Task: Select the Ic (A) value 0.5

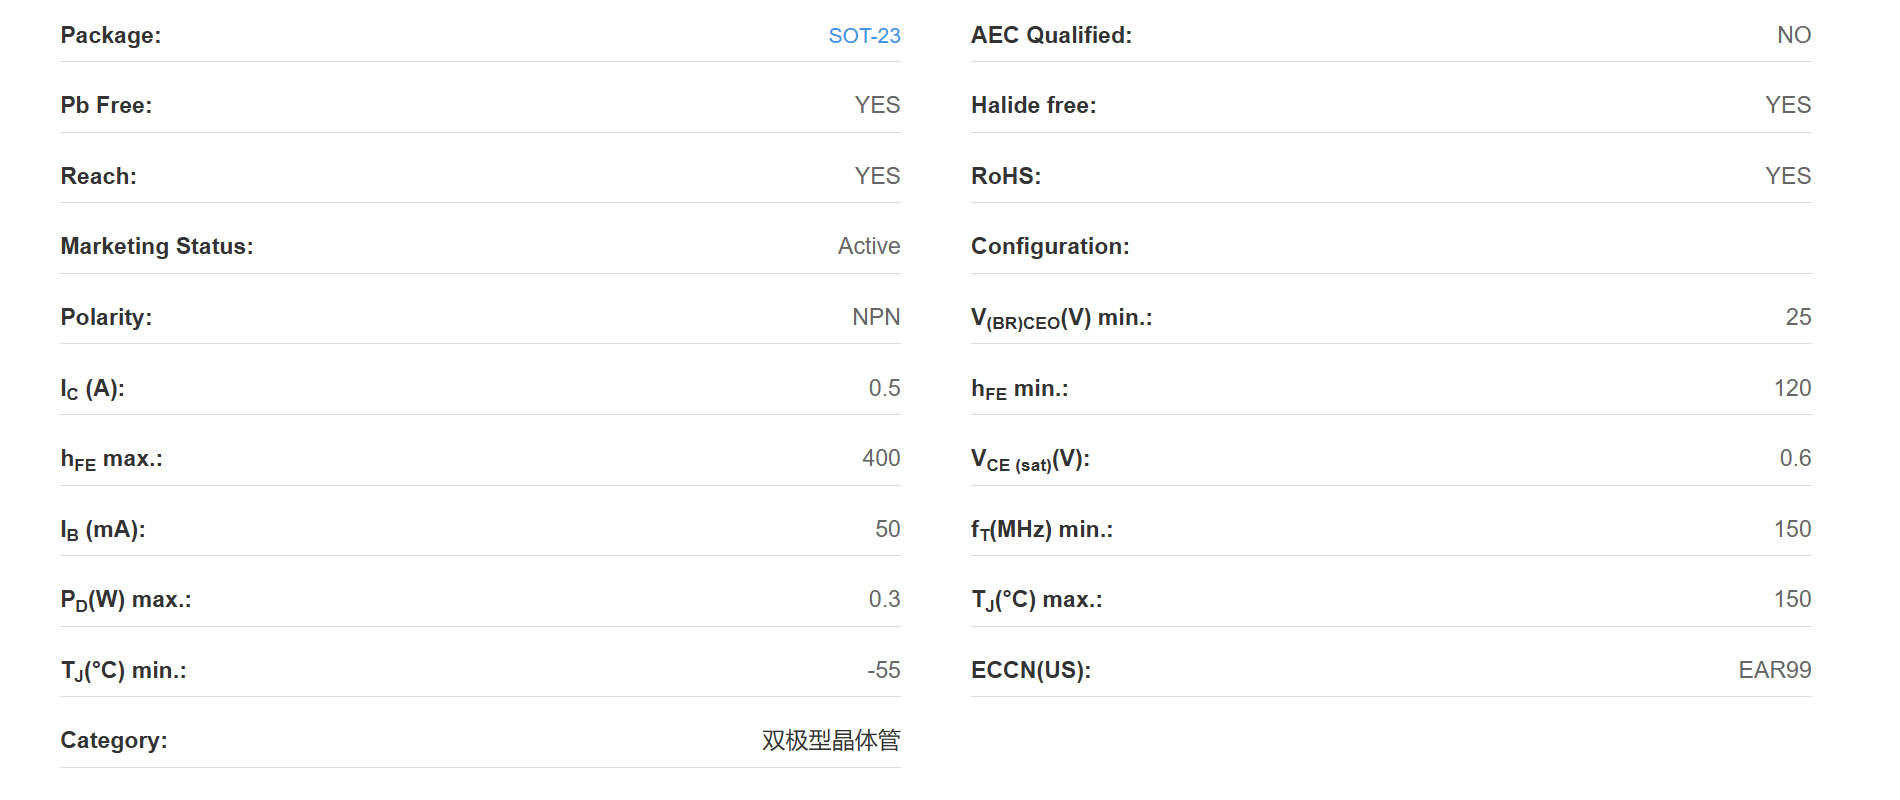Action: click(884, 389)
